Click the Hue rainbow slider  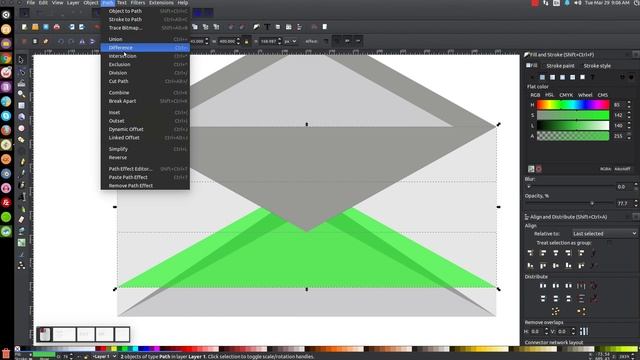(573, 105)
